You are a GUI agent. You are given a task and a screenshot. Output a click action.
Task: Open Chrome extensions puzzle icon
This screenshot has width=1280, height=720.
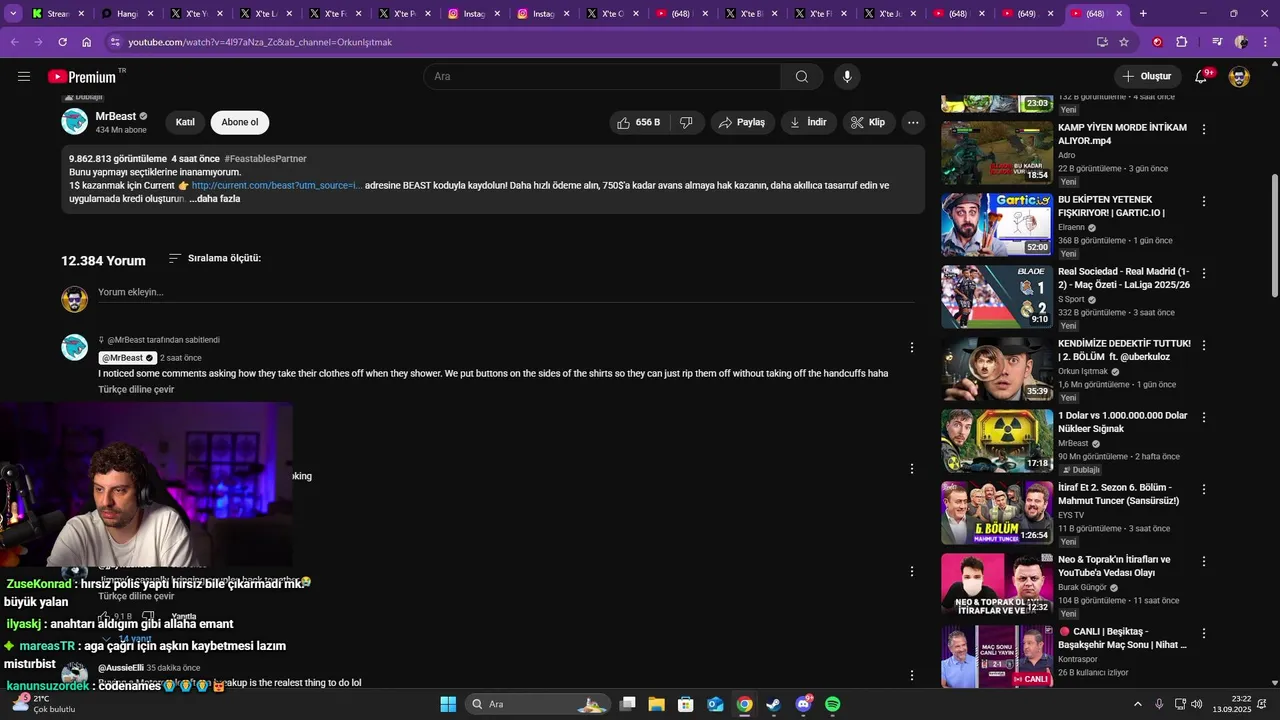coord(1181,42)
